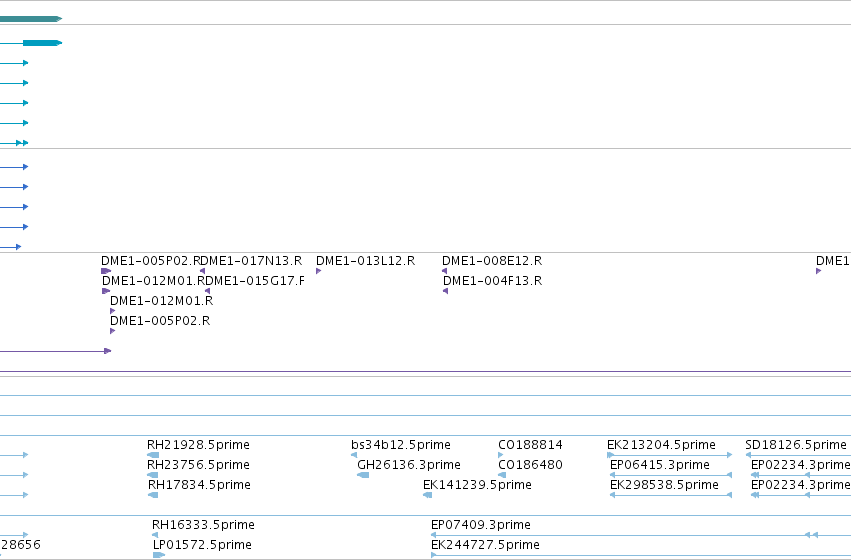Click the DME1-008E12.R label
The width and height of the screenshot is (851, 560).
pos(492,261)
